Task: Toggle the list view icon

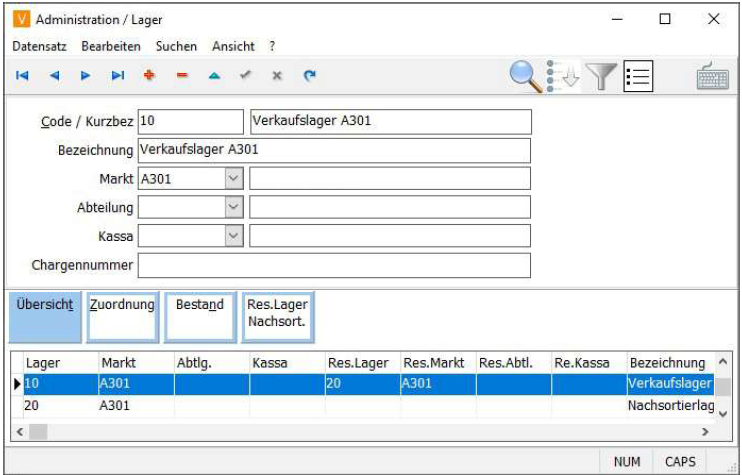Action: 637,76
